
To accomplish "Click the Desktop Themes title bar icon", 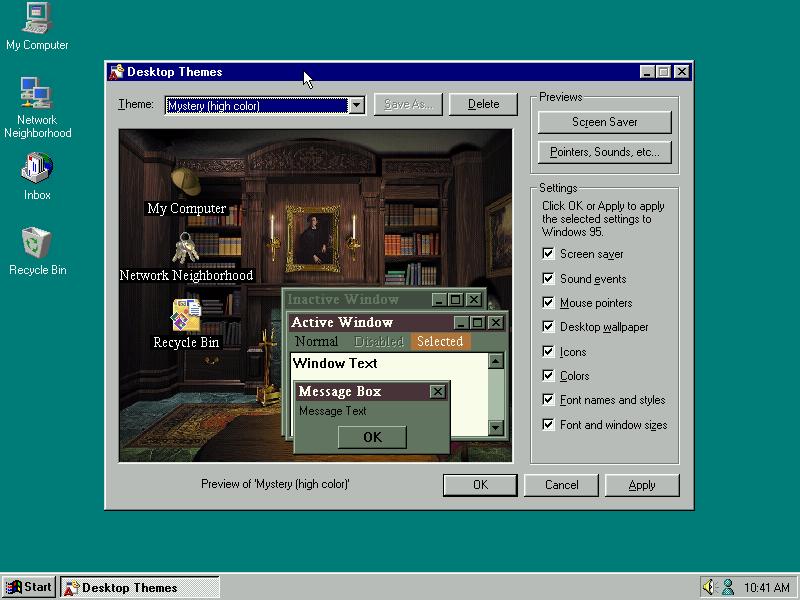I will 116,72.
